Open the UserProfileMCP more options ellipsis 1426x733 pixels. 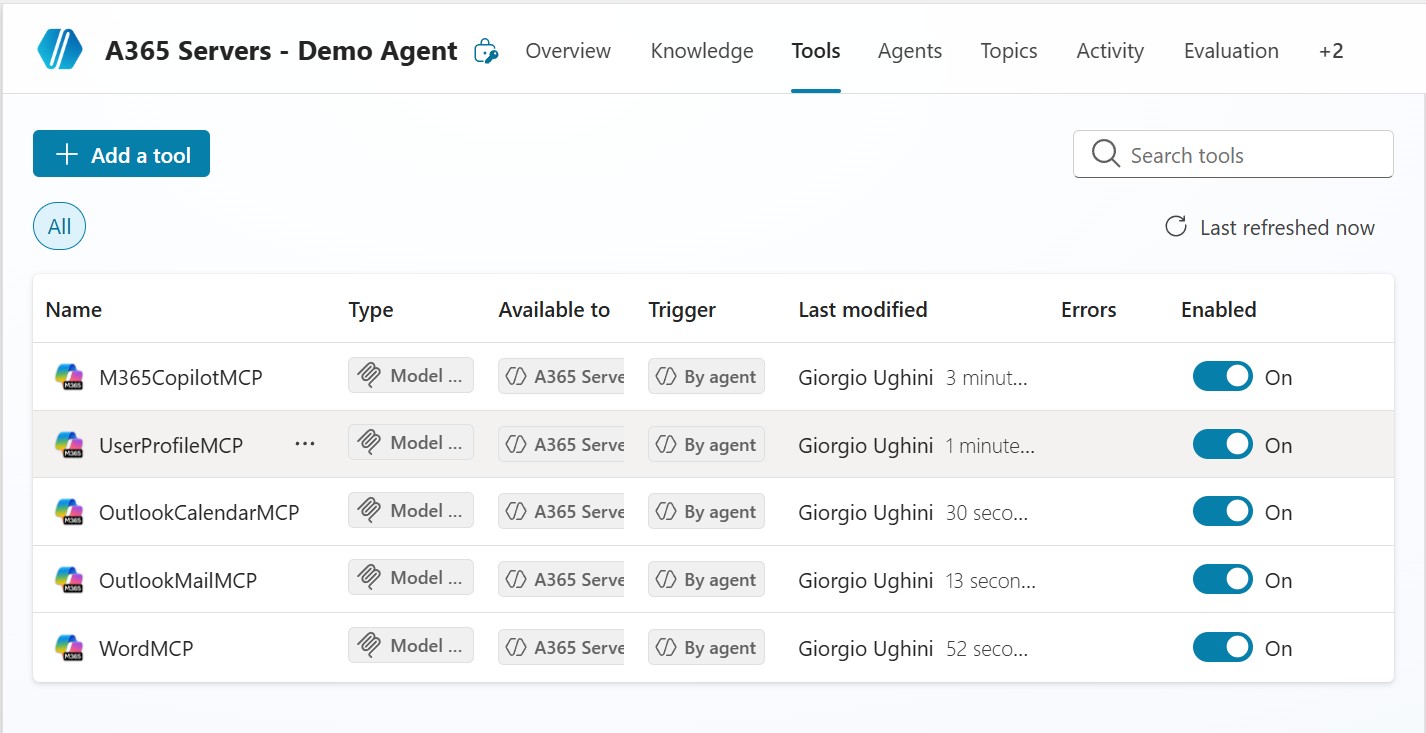coord(305,444)
